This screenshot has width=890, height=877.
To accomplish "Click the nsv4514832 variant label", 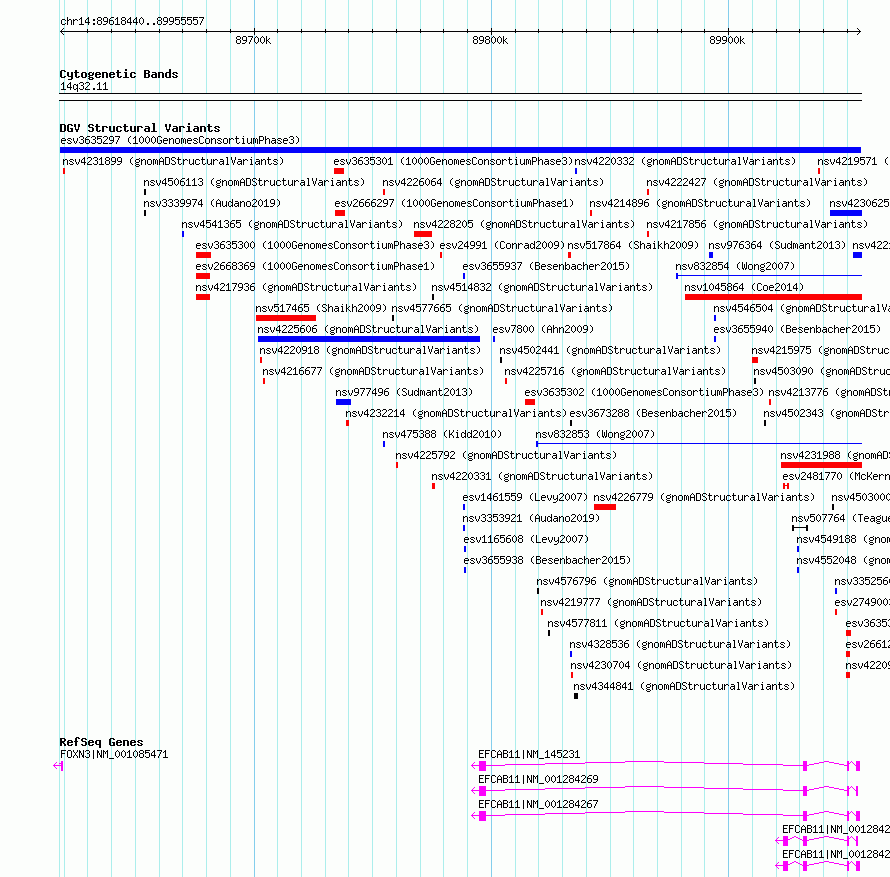I will pos(543,287).
